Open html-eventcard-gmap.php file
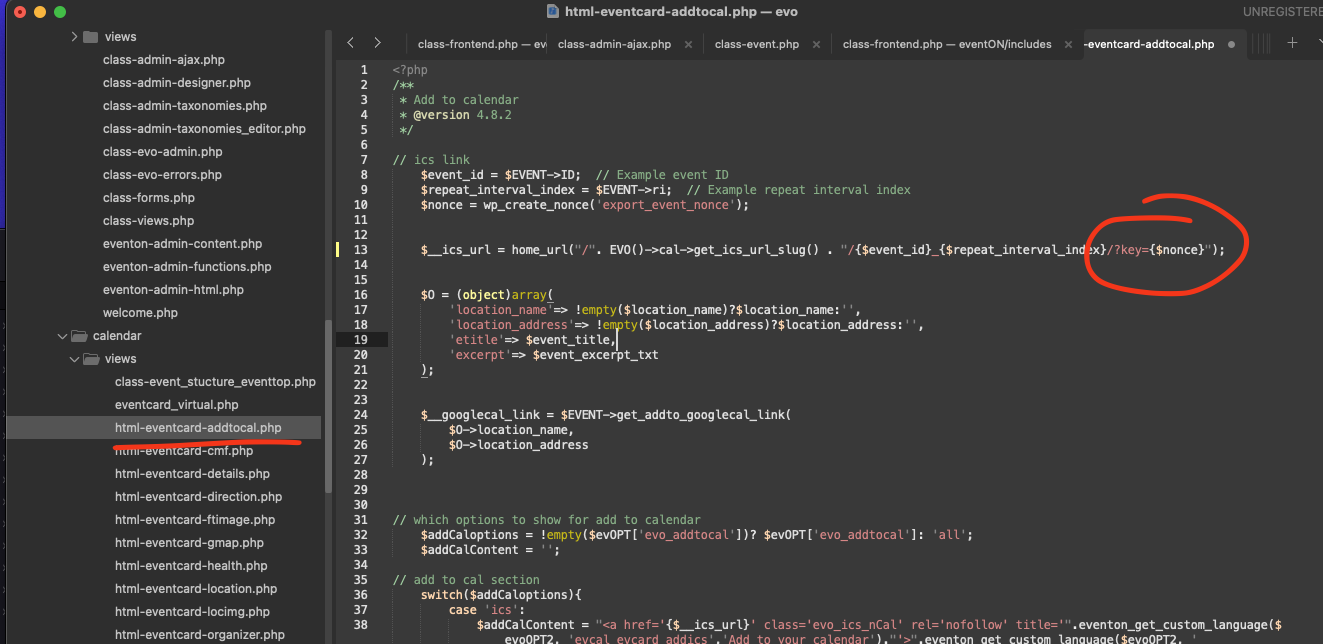 click(x=189, y=543)
